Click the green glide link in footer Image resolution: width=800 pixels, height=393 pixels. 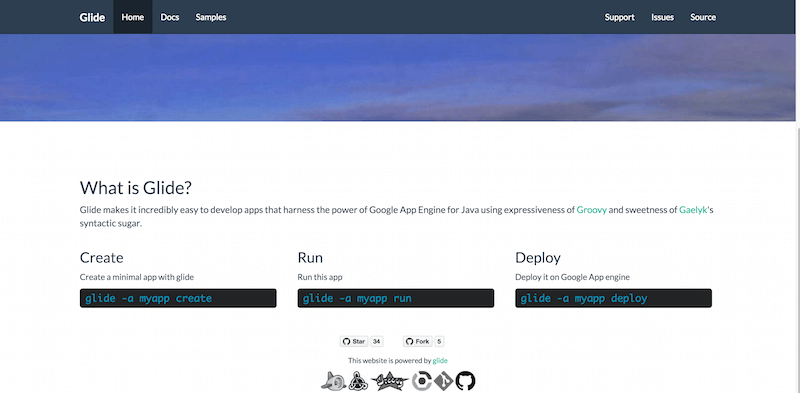click(x=440, y=360)
